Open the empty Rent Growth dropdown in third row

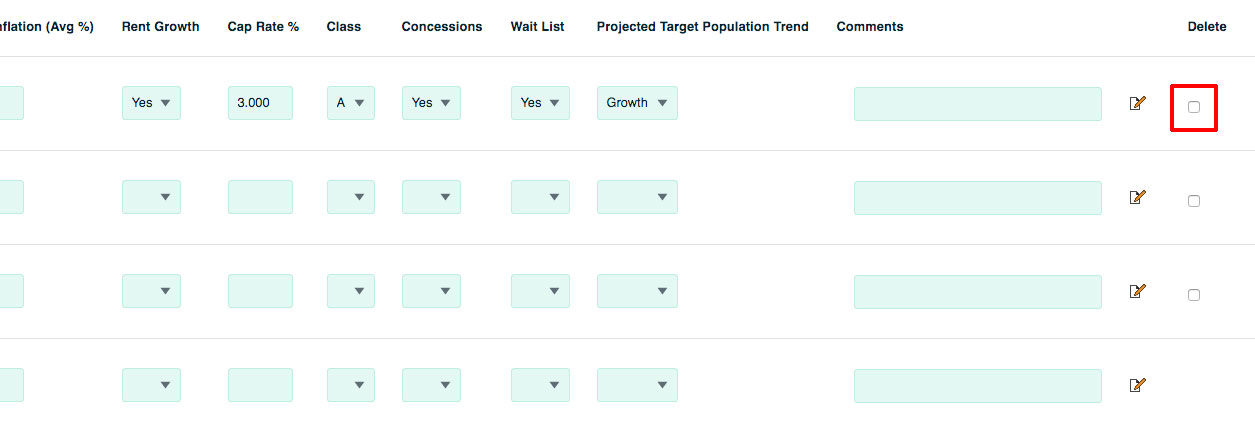pyautogui.click(x=151, y=291)
